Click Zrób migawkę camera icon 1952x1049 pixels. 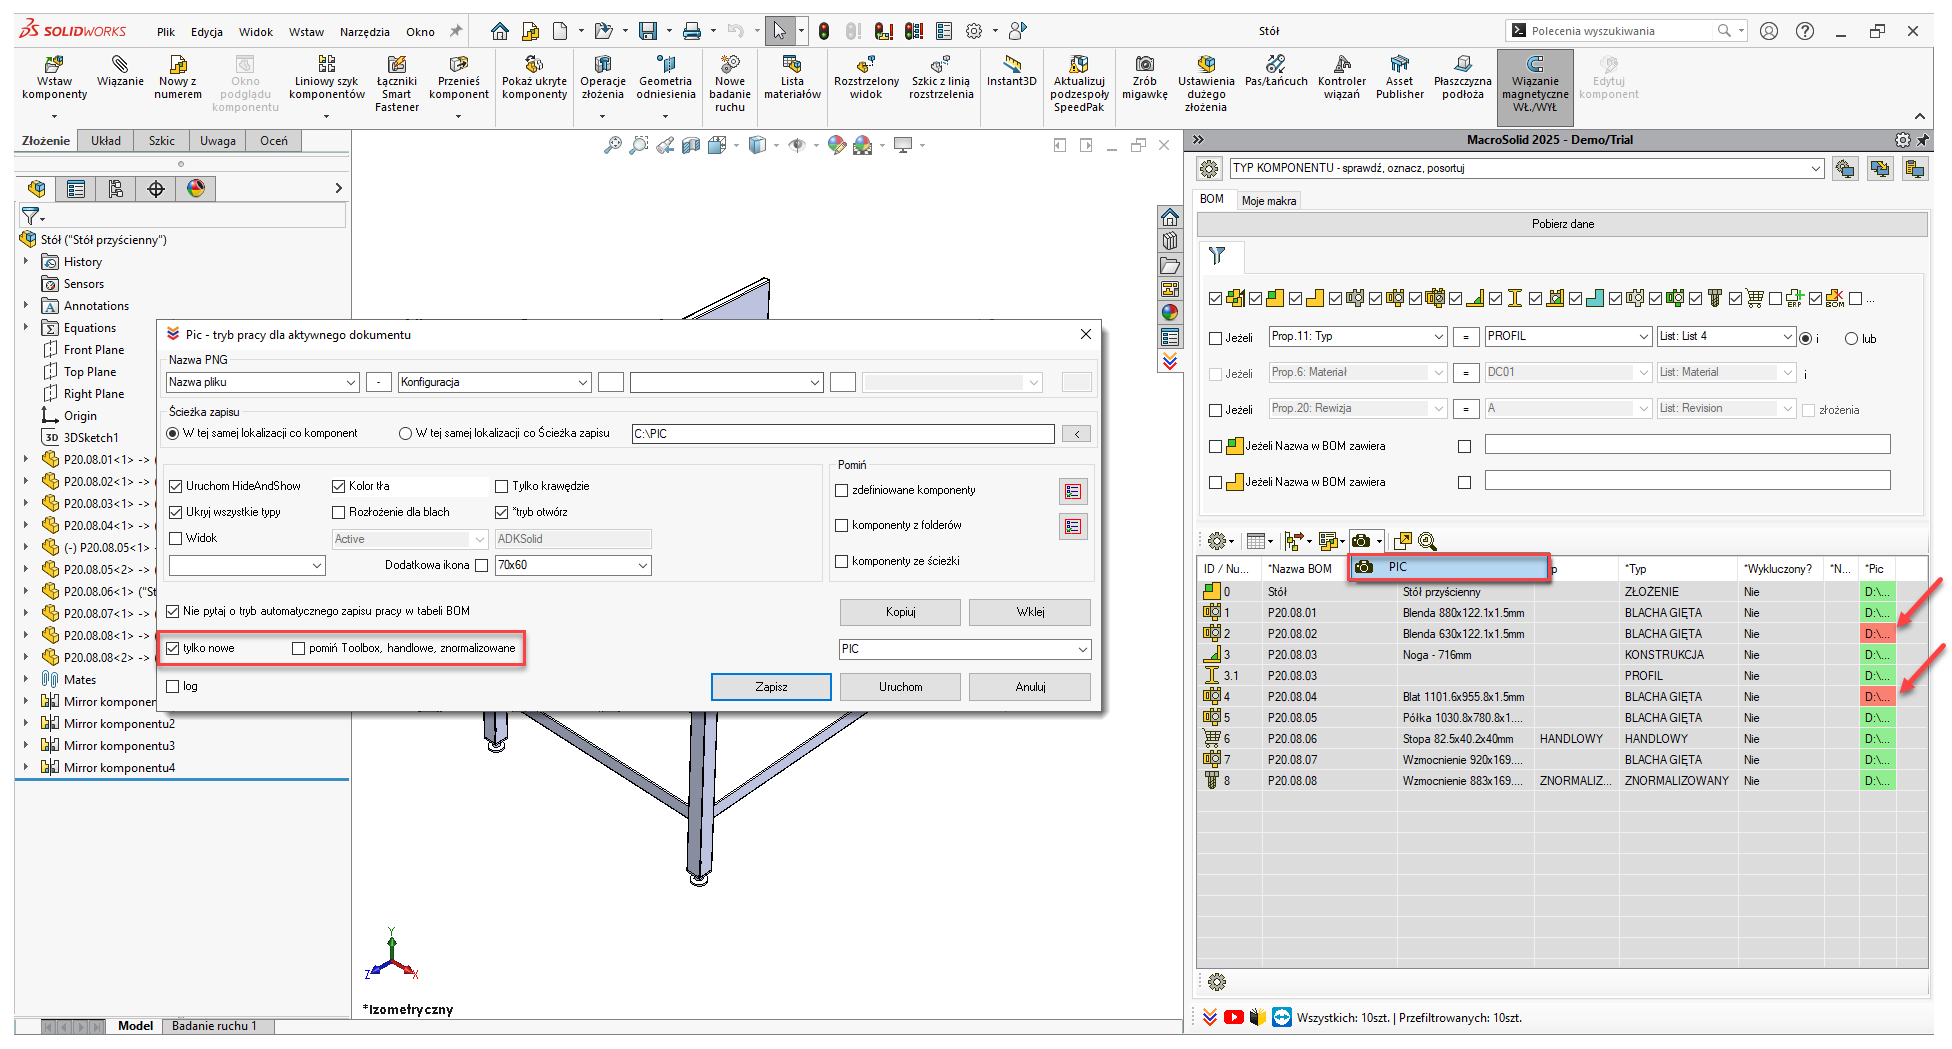tap(1144, 65)
